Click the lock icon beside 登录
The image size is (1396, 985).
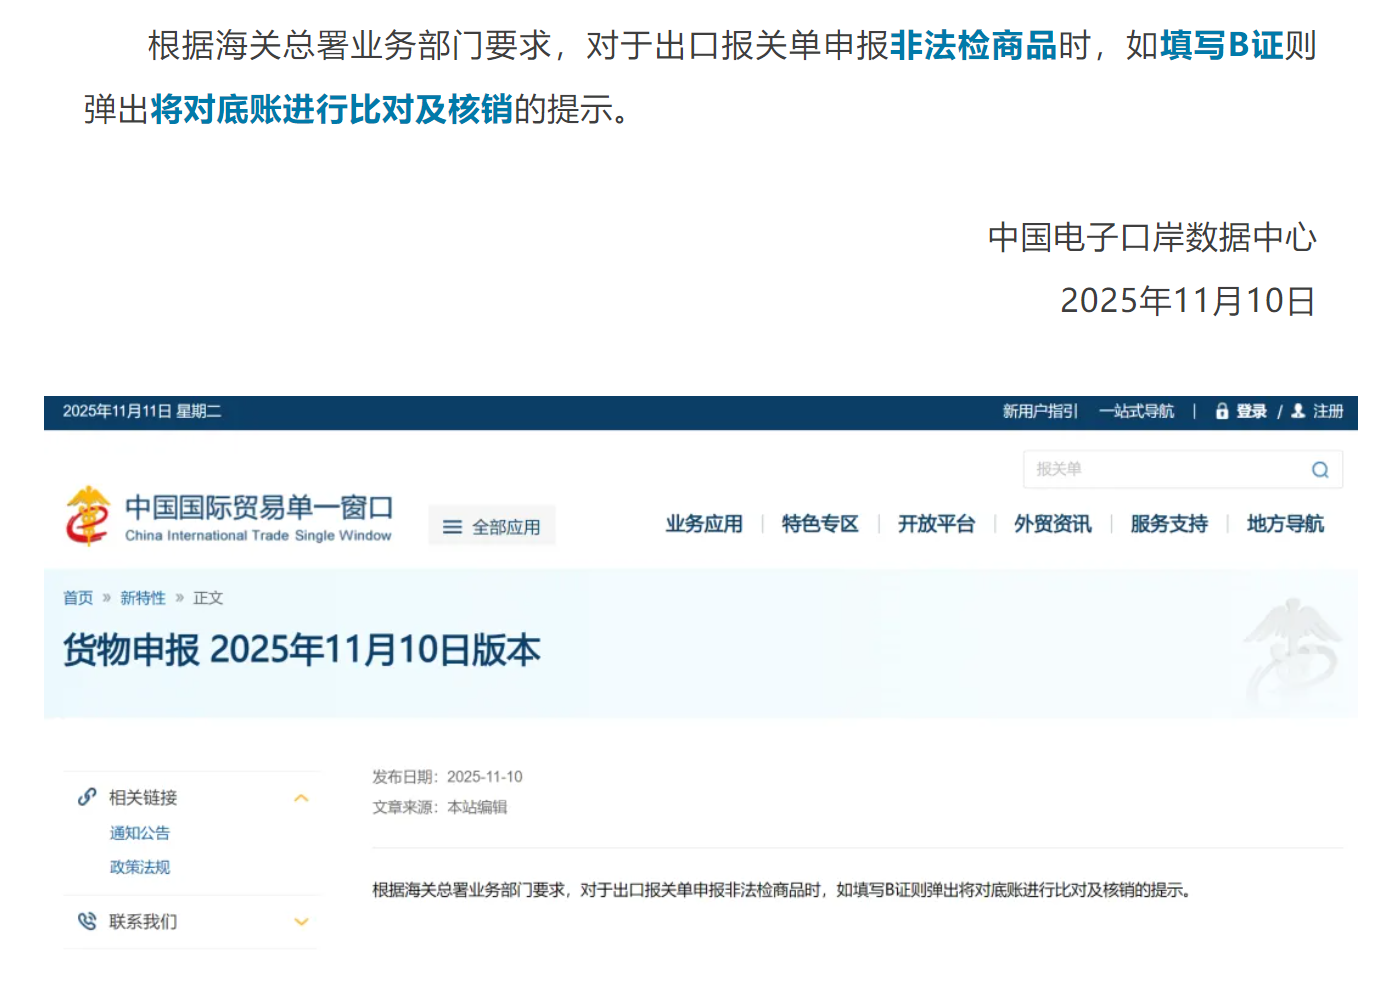1221,411
